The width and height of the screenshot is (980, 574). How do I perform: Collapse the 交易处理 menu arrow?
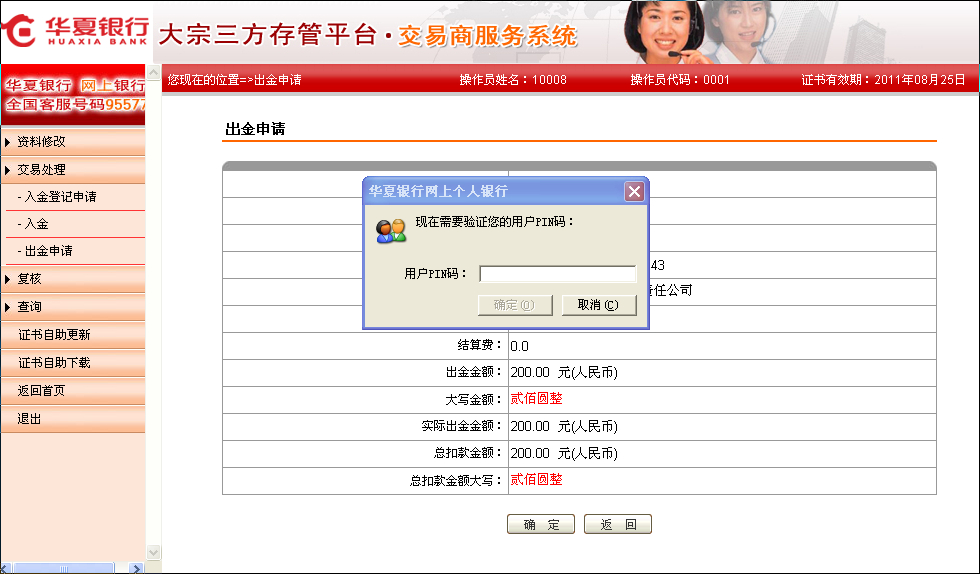(x=8, y=170)
